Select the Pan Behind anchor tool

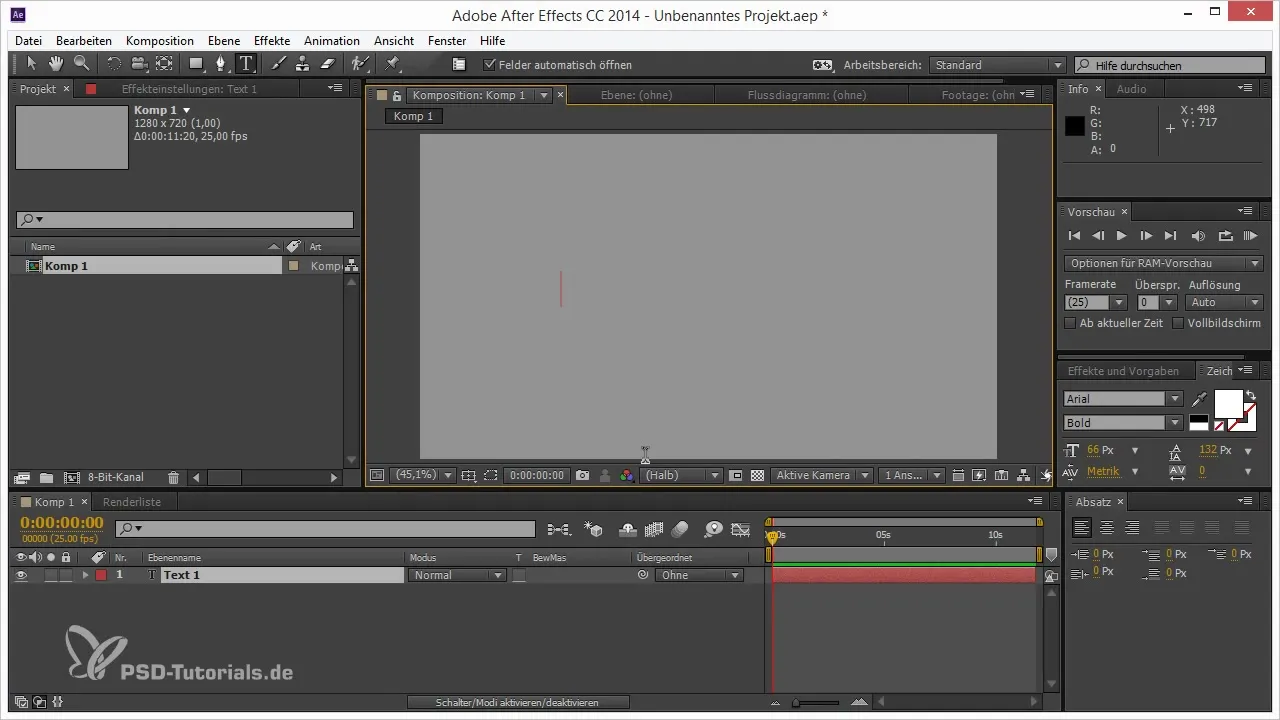point(164,64)
